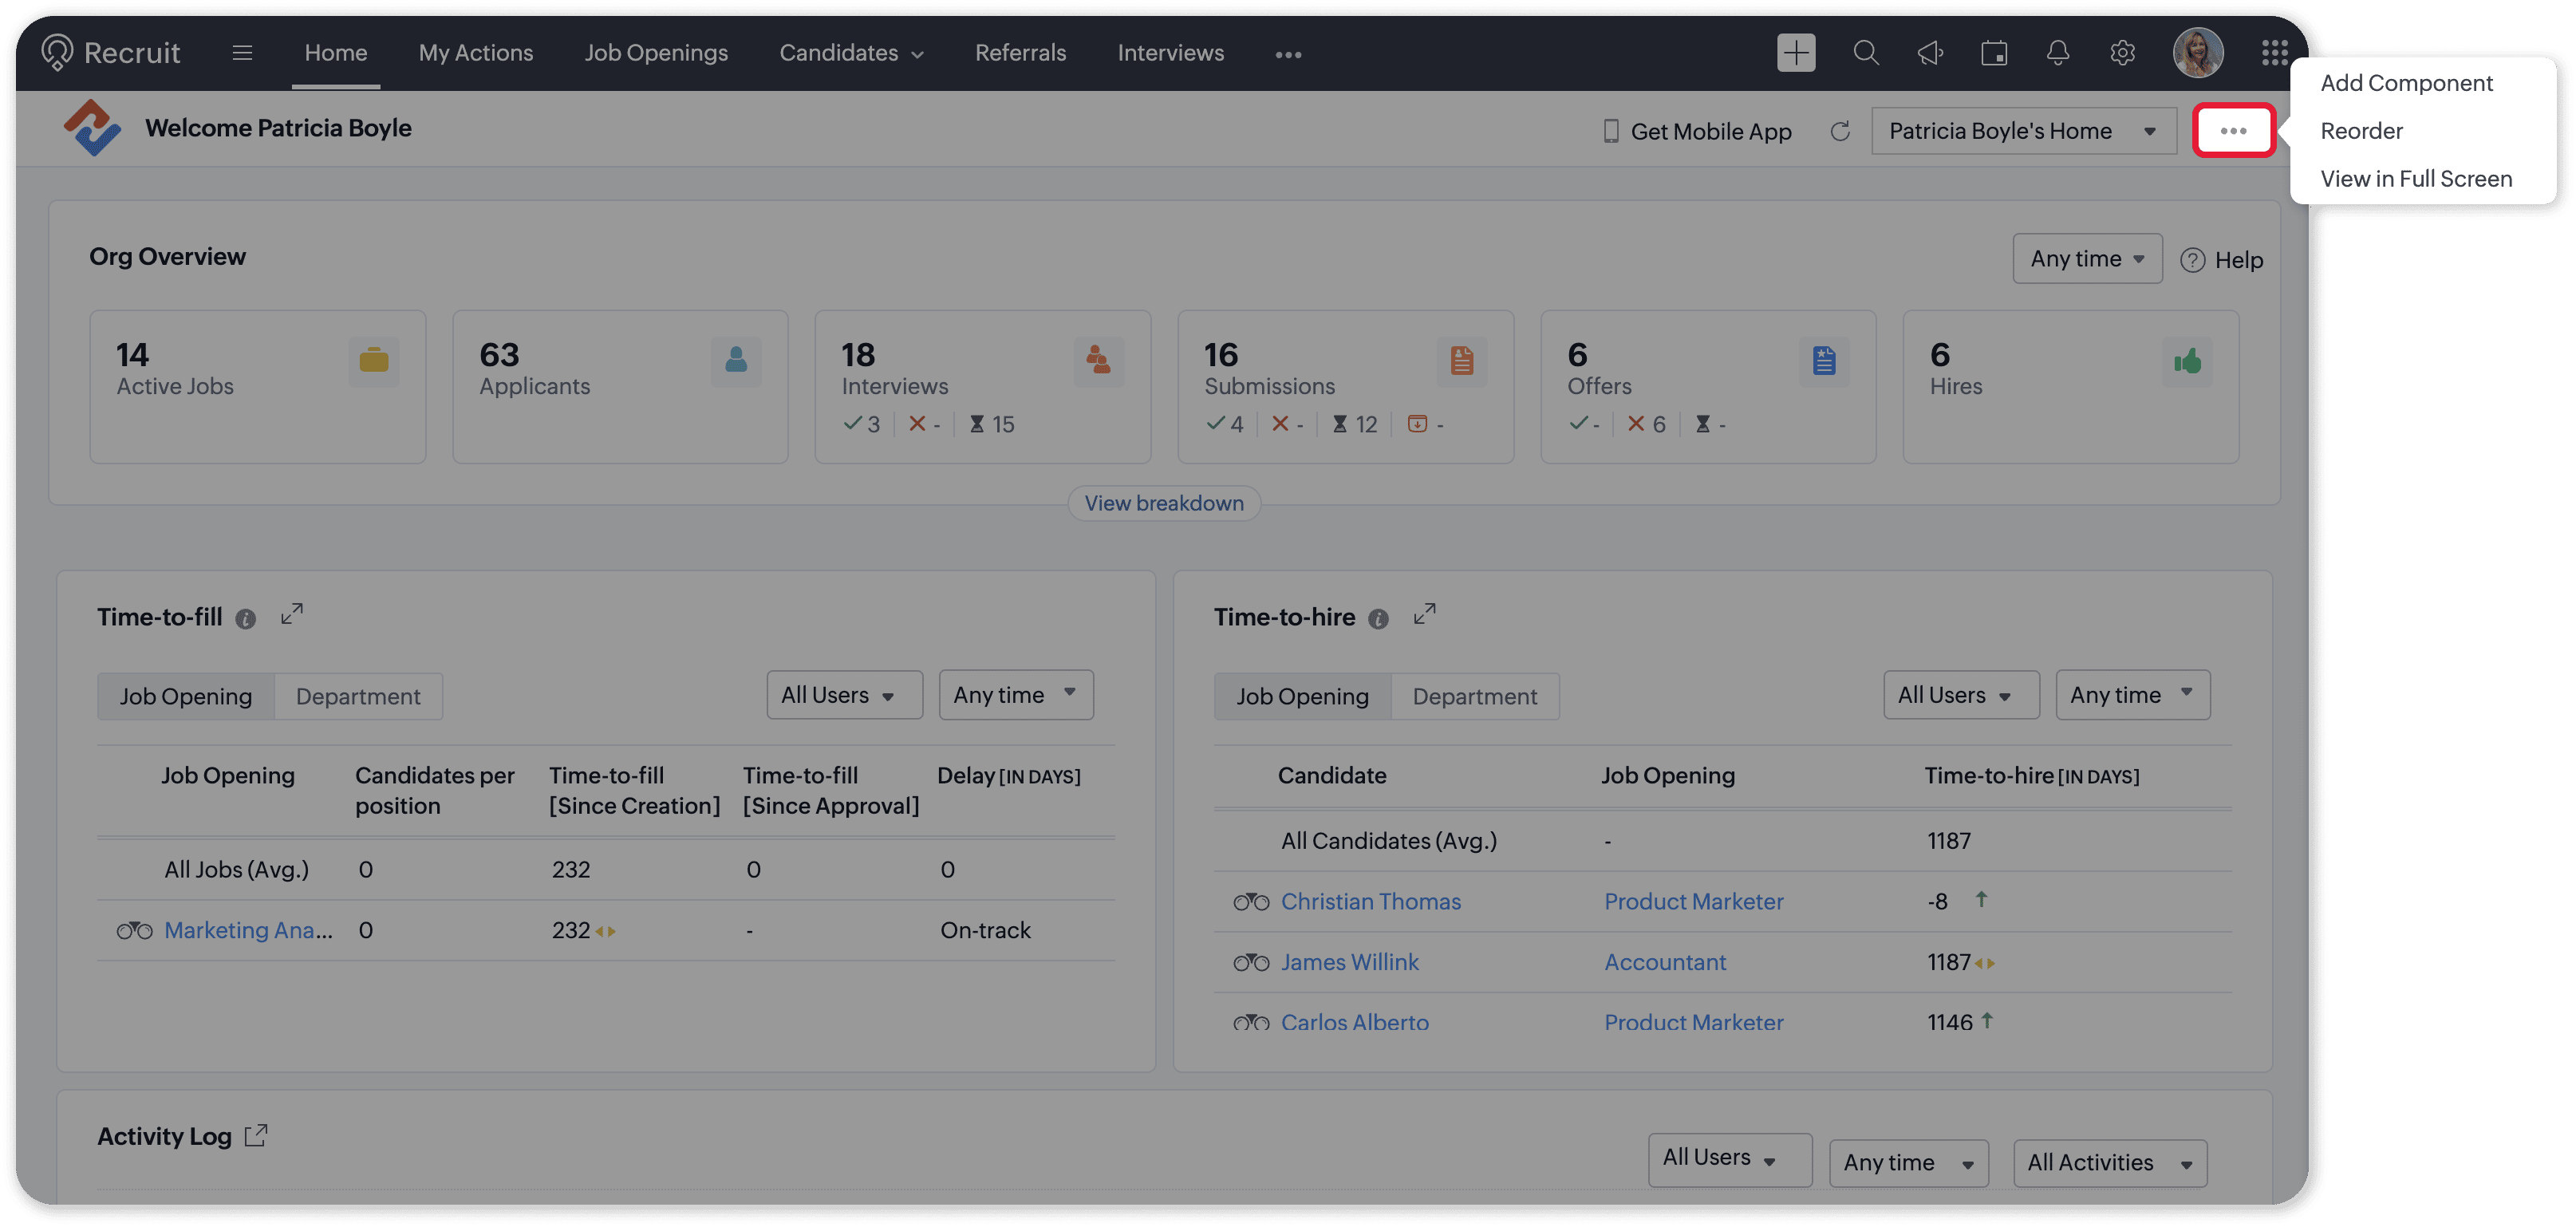
Task: Open the calendar icon in top bar
Action: point(1994,52)
